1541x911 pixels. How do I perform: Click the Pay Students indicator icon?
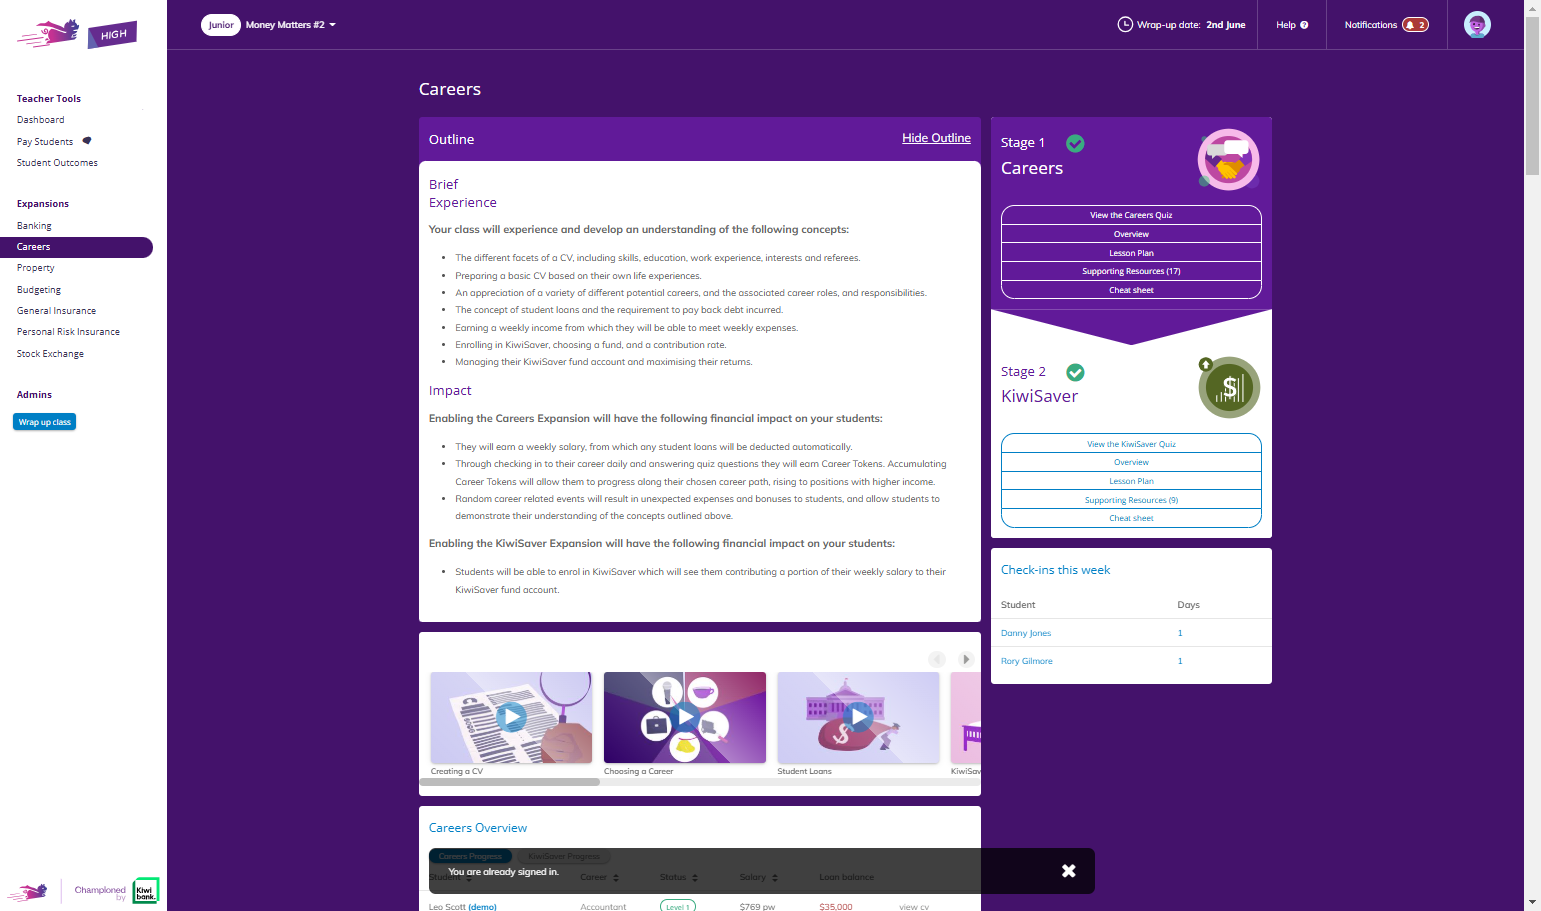87,141
